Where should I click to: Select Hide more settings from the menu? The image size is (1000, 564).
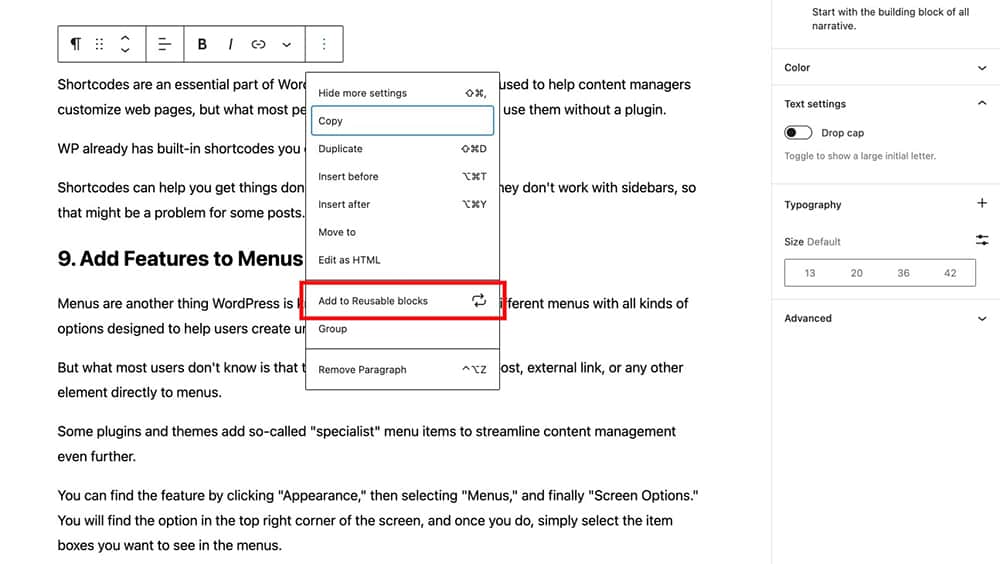point(402,93)
